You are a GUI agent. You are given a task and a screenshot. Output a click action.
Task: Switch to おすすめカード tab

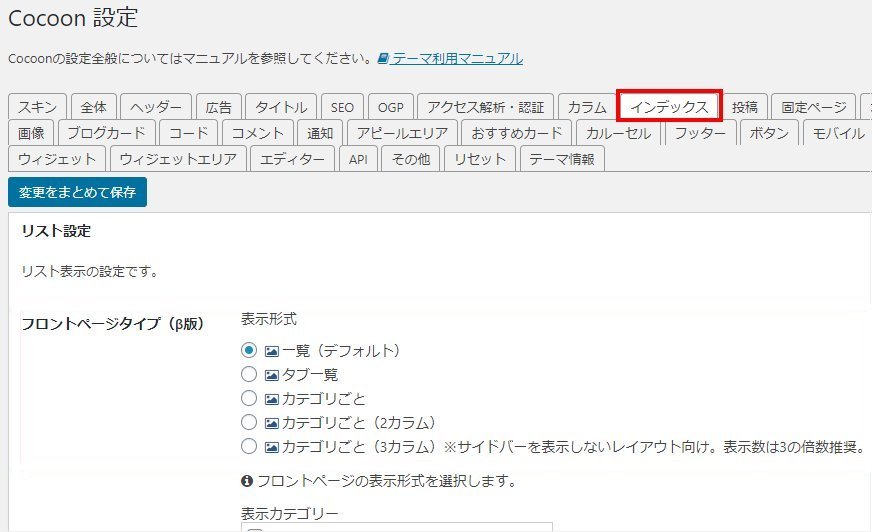point(517,133)
